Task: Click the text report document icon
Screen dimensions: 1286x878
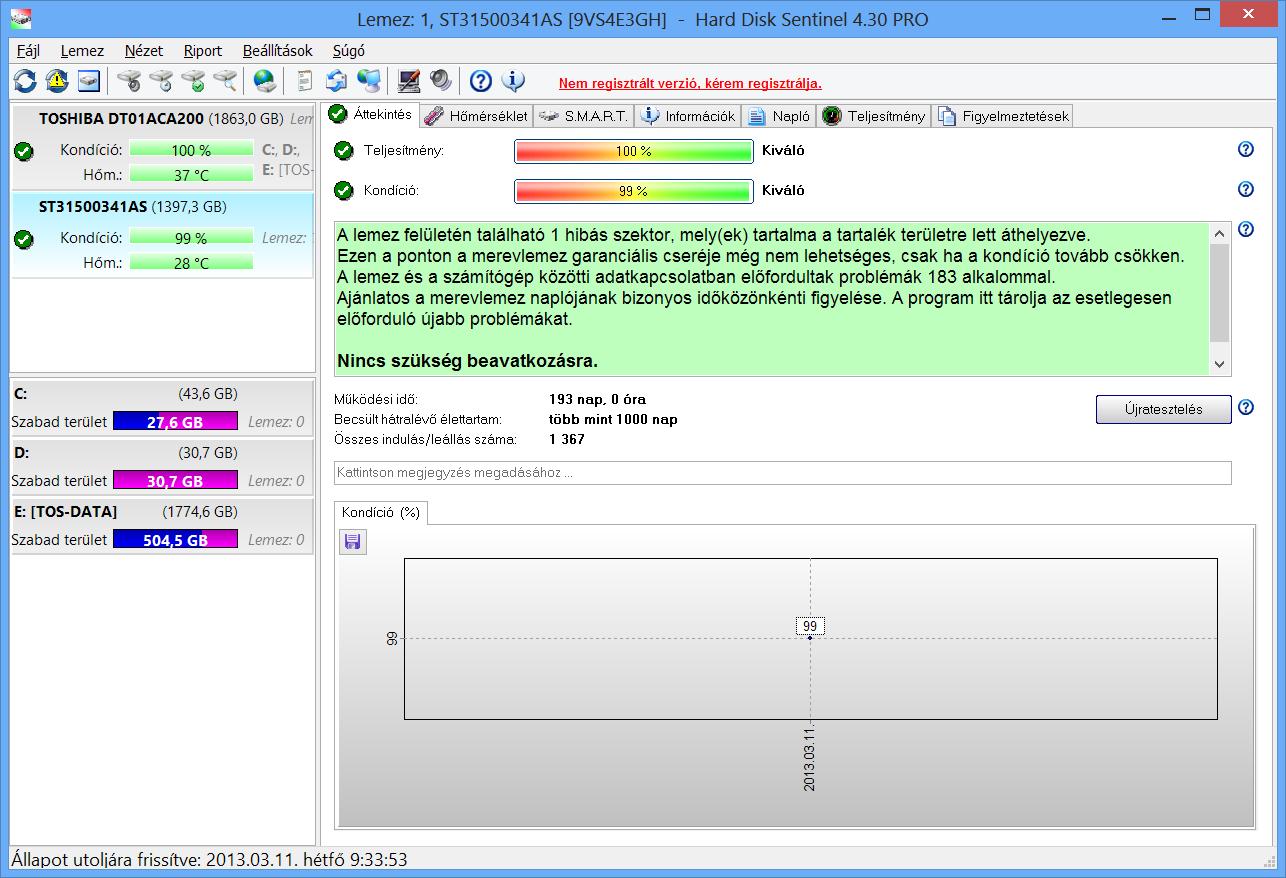Action: pyautogui.click(x=305, y=81)
